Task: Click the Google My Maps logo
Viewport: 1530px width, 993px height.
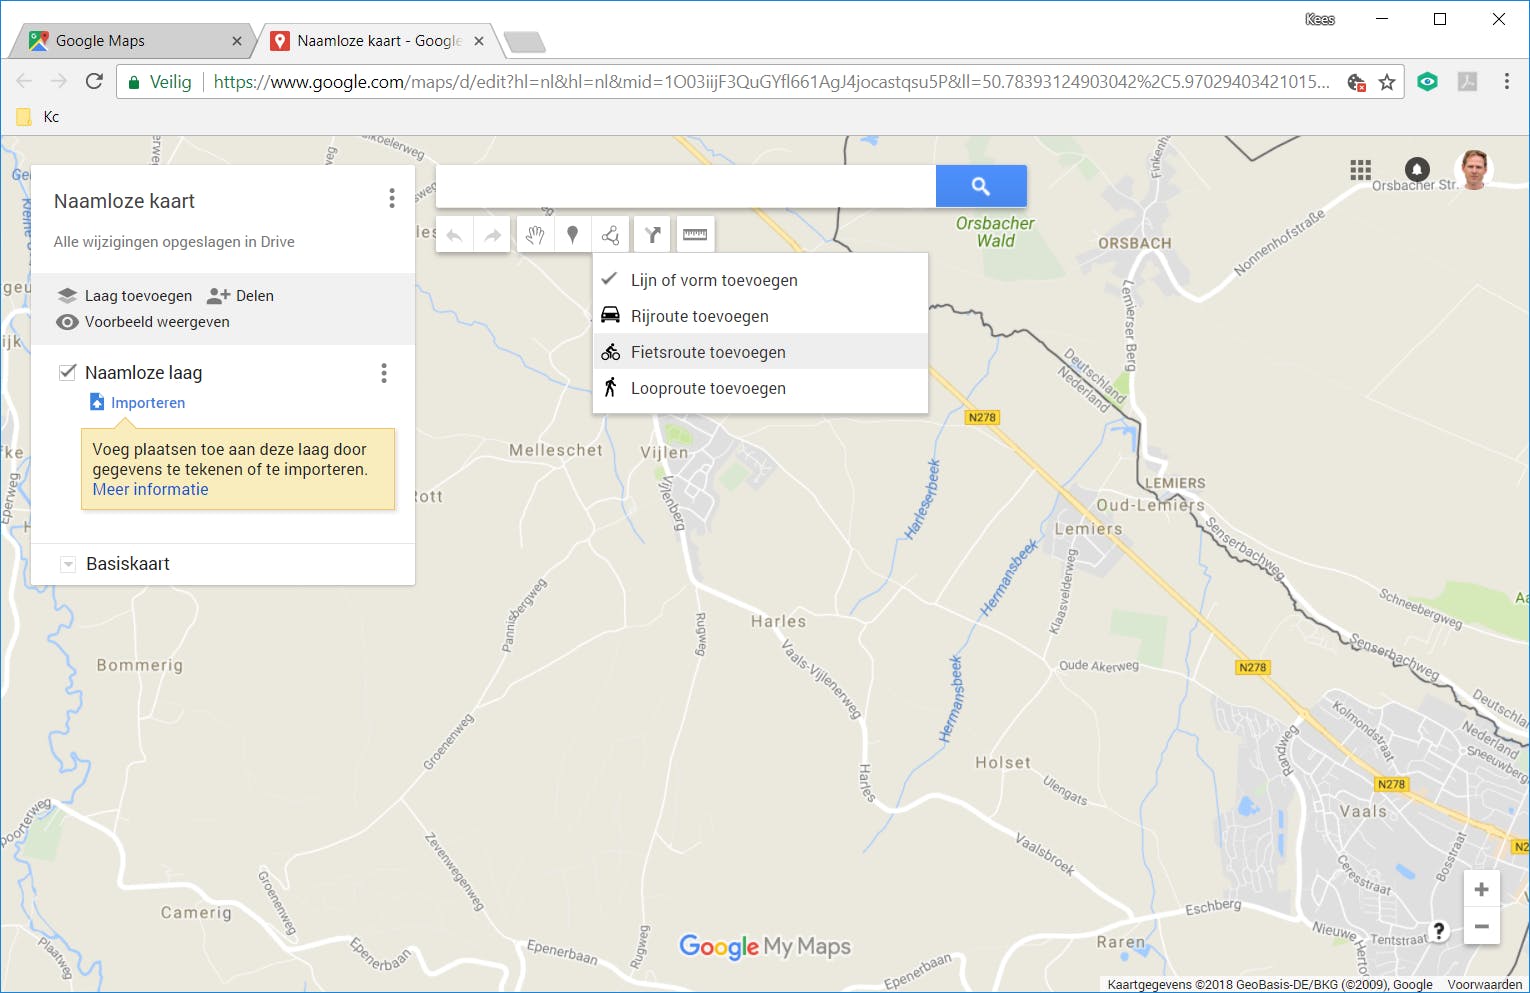Action: (x=765, y=946)
